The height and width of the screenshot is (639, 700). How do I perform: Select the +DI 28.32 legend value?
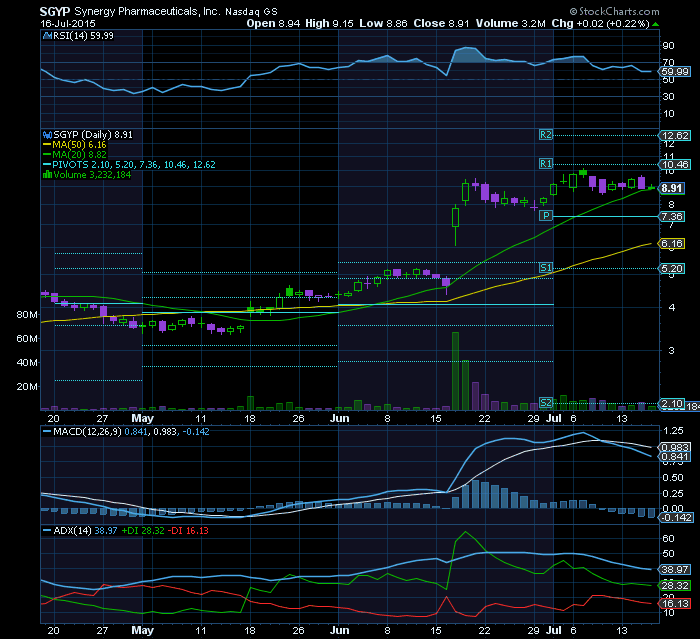pyautogui.click(x=143, y=531)
